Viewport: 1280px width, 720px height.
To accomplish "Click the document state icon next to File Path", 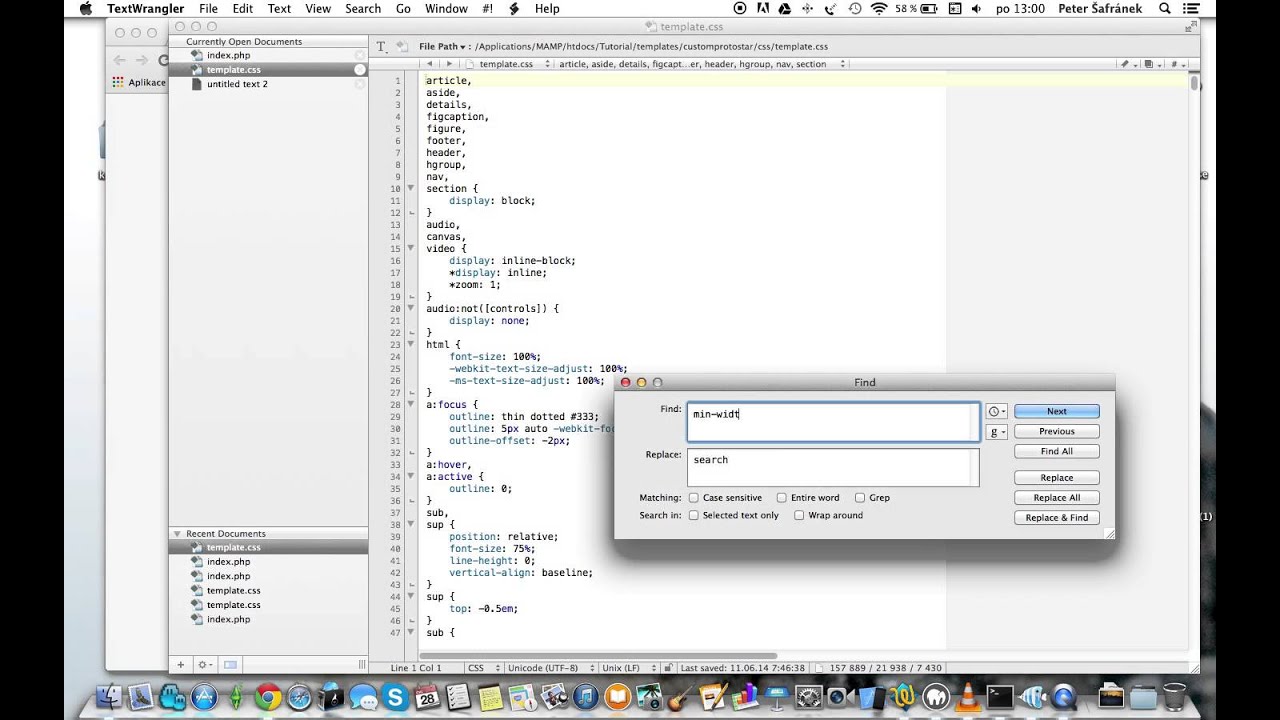I will [x=402, y=47].
